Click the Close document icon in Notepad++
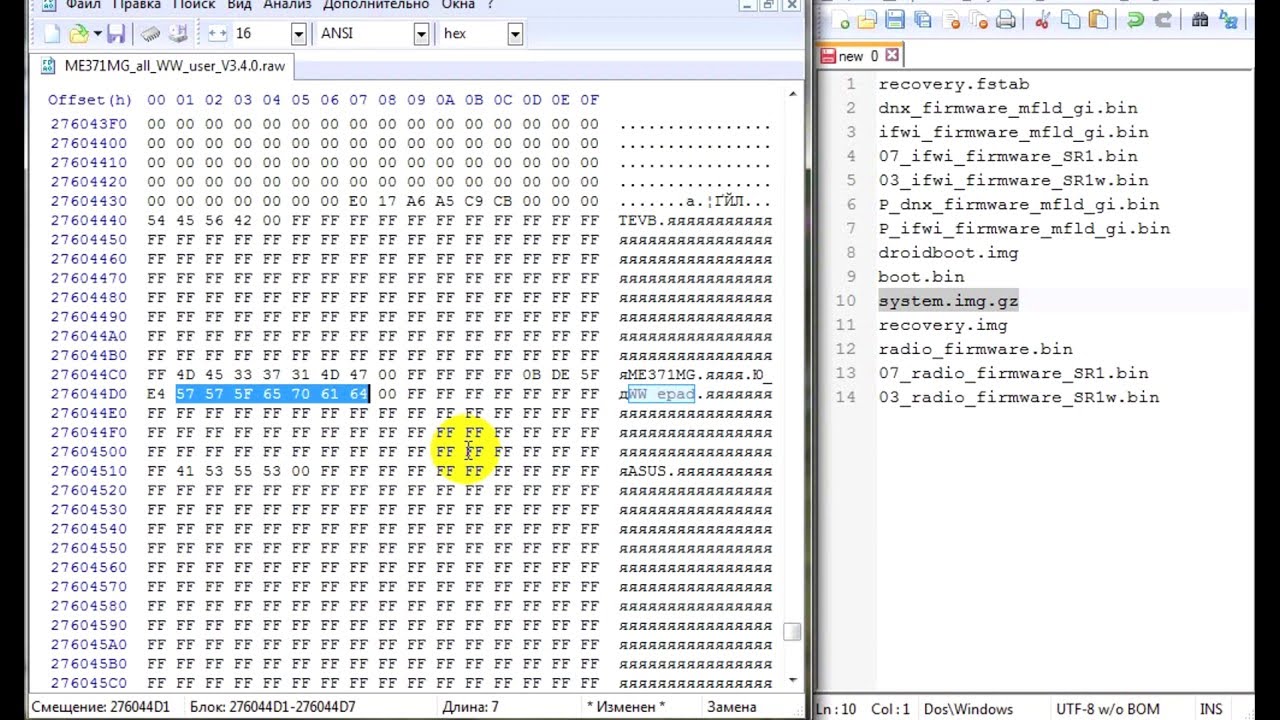This screenshot has width=1280, height=720. [x=951, y=20]
